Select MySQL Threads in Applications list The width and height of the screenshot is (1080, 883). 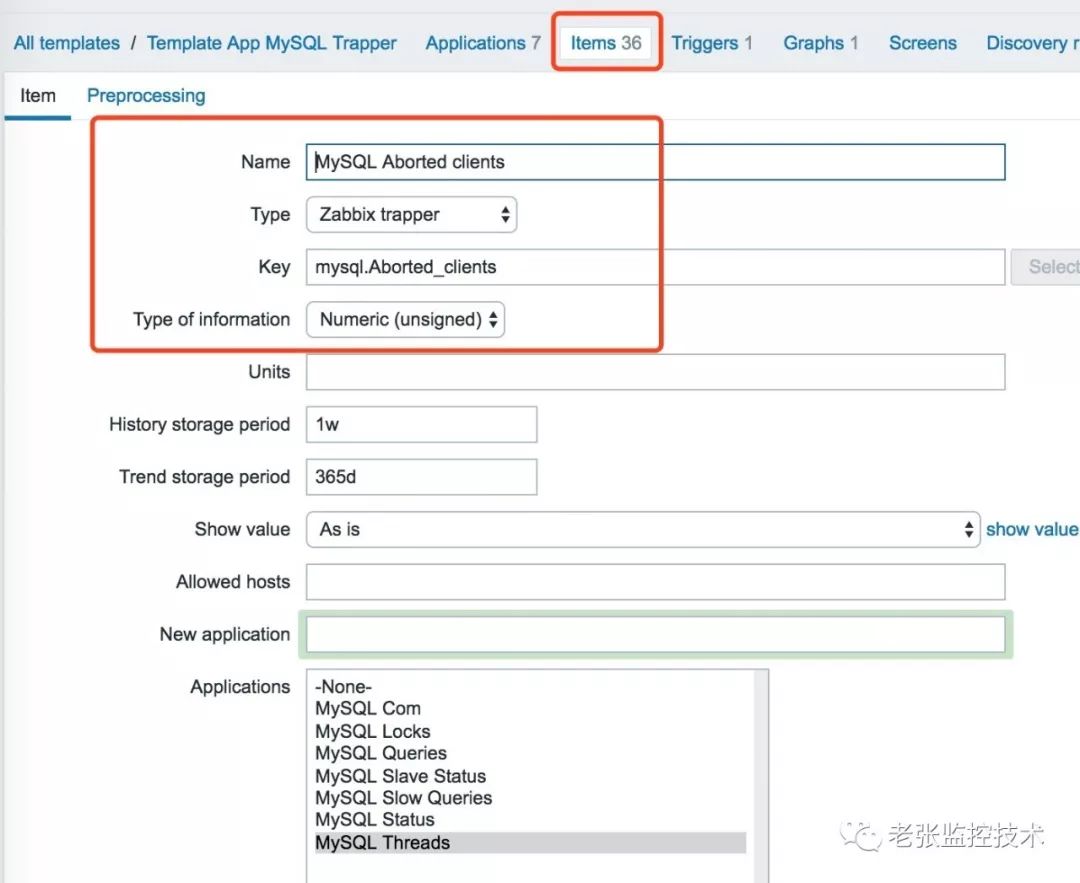tap(530, 842)
